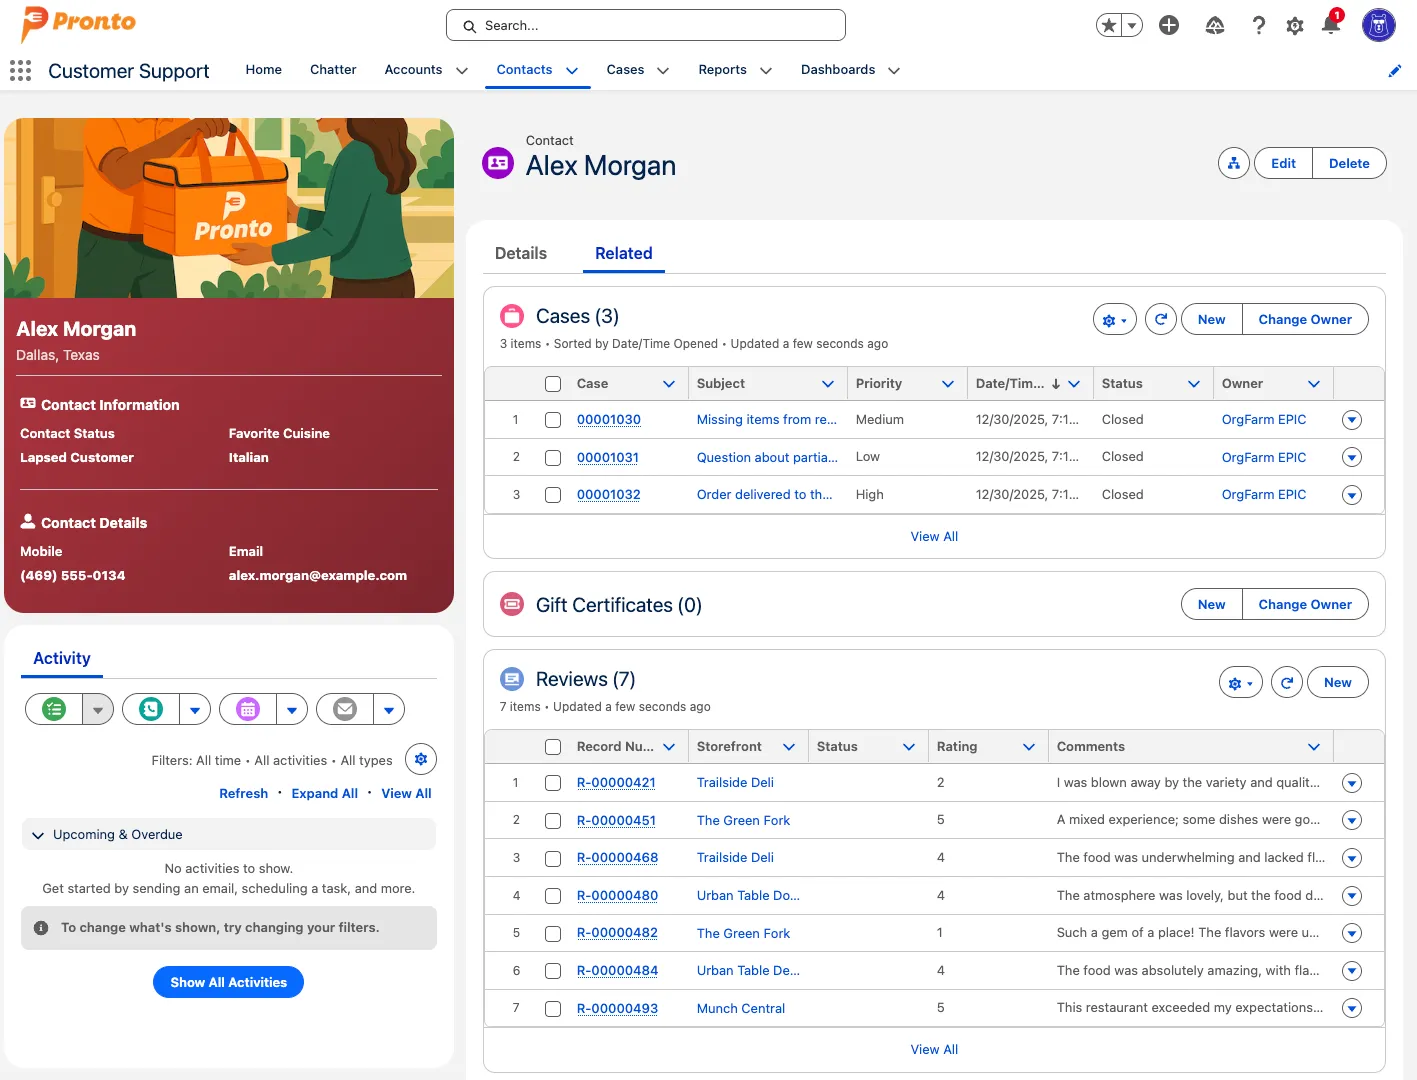Click into the global Search field
Viewport: 1417px width, 1080px height.
point(646,26)
